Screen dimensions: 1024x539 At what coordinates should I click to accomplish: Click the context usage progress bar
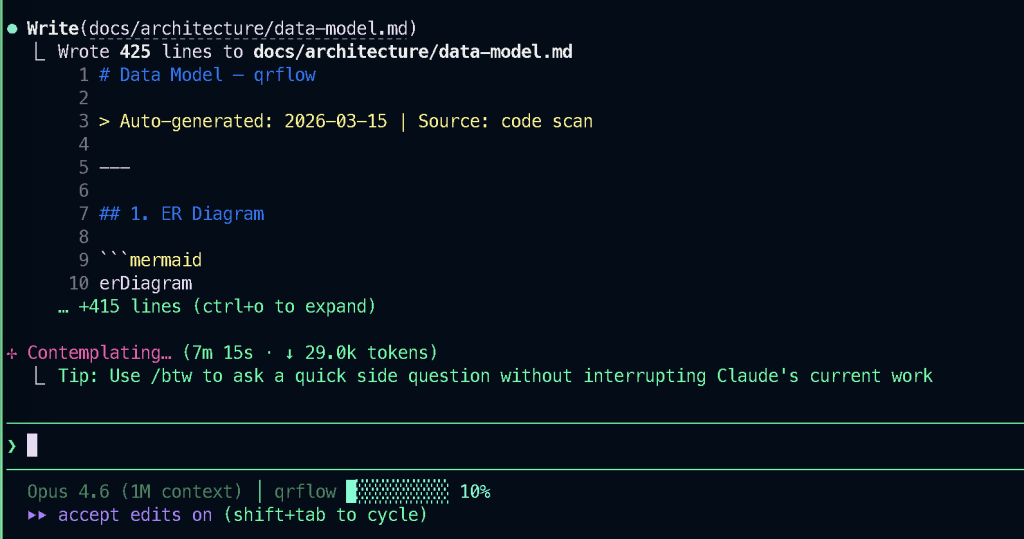click(x=398, y=492)
